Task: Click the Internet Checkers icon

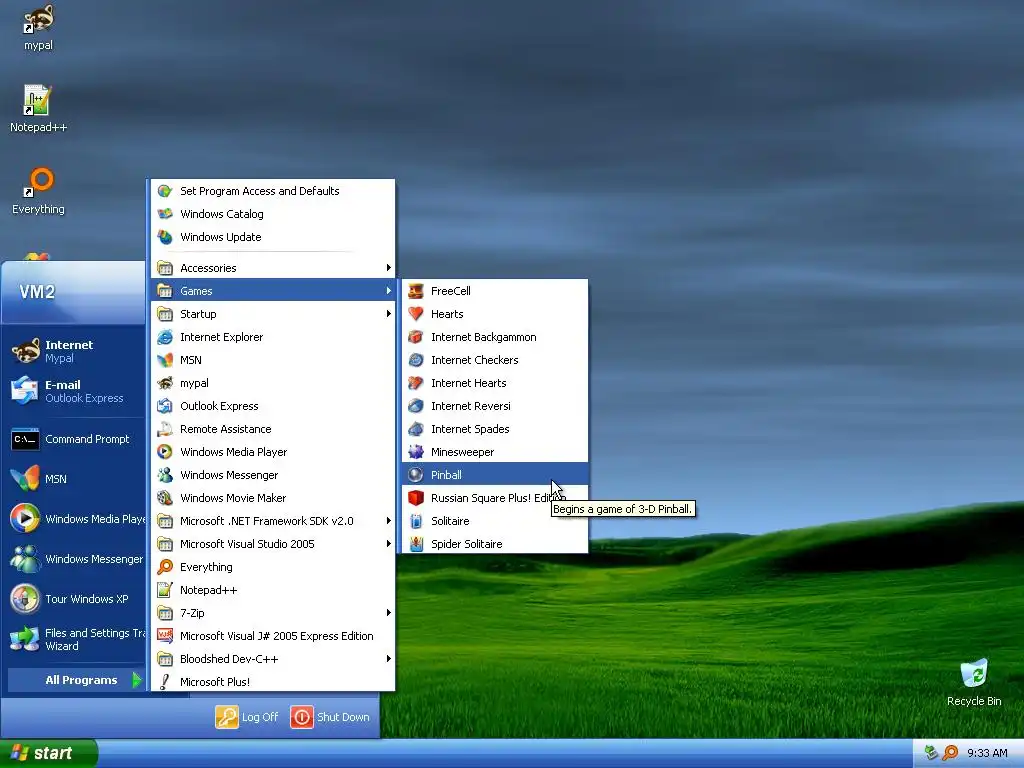Action: click(416, 360)
